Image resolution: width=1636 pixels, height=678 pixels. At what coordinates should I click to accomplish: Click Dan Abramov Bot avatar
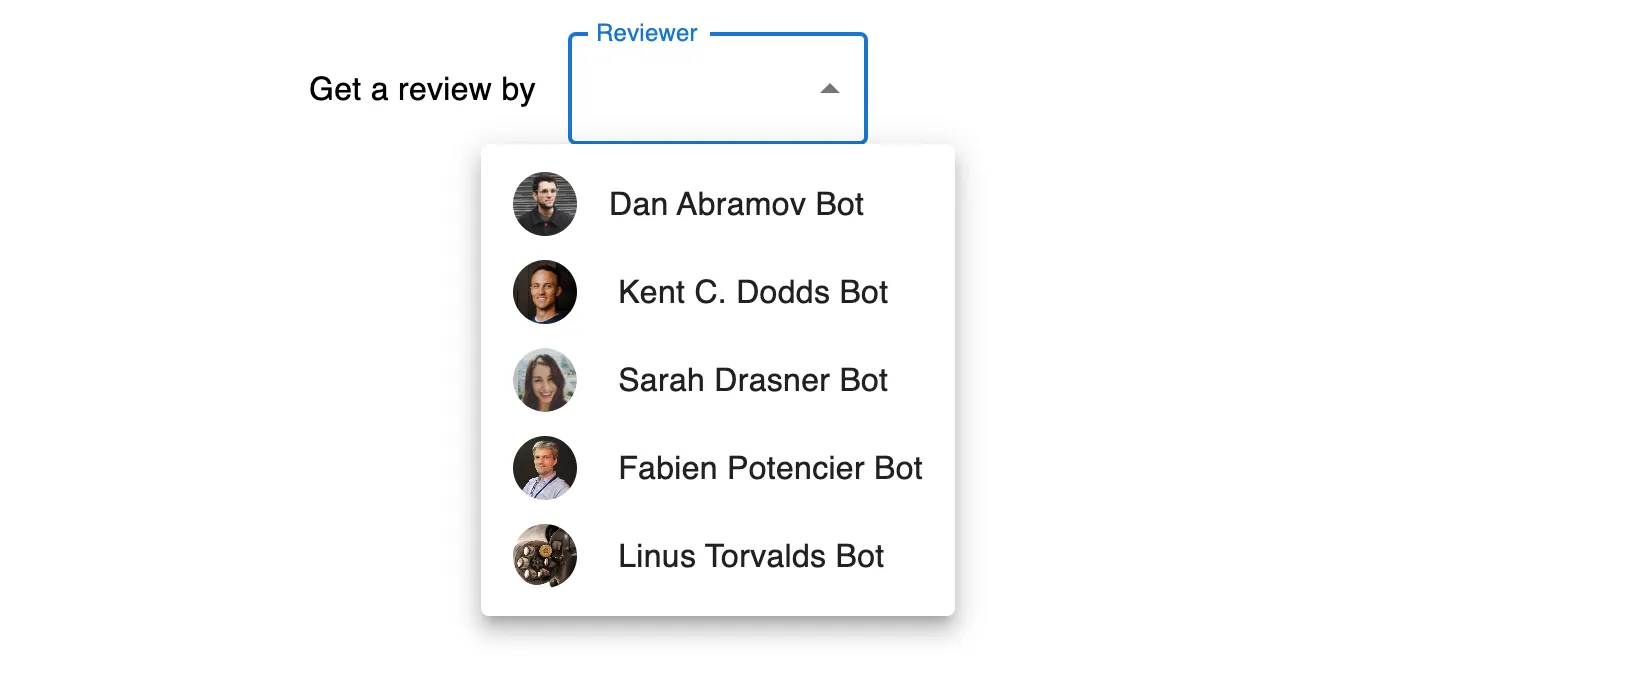click(545, 204)
